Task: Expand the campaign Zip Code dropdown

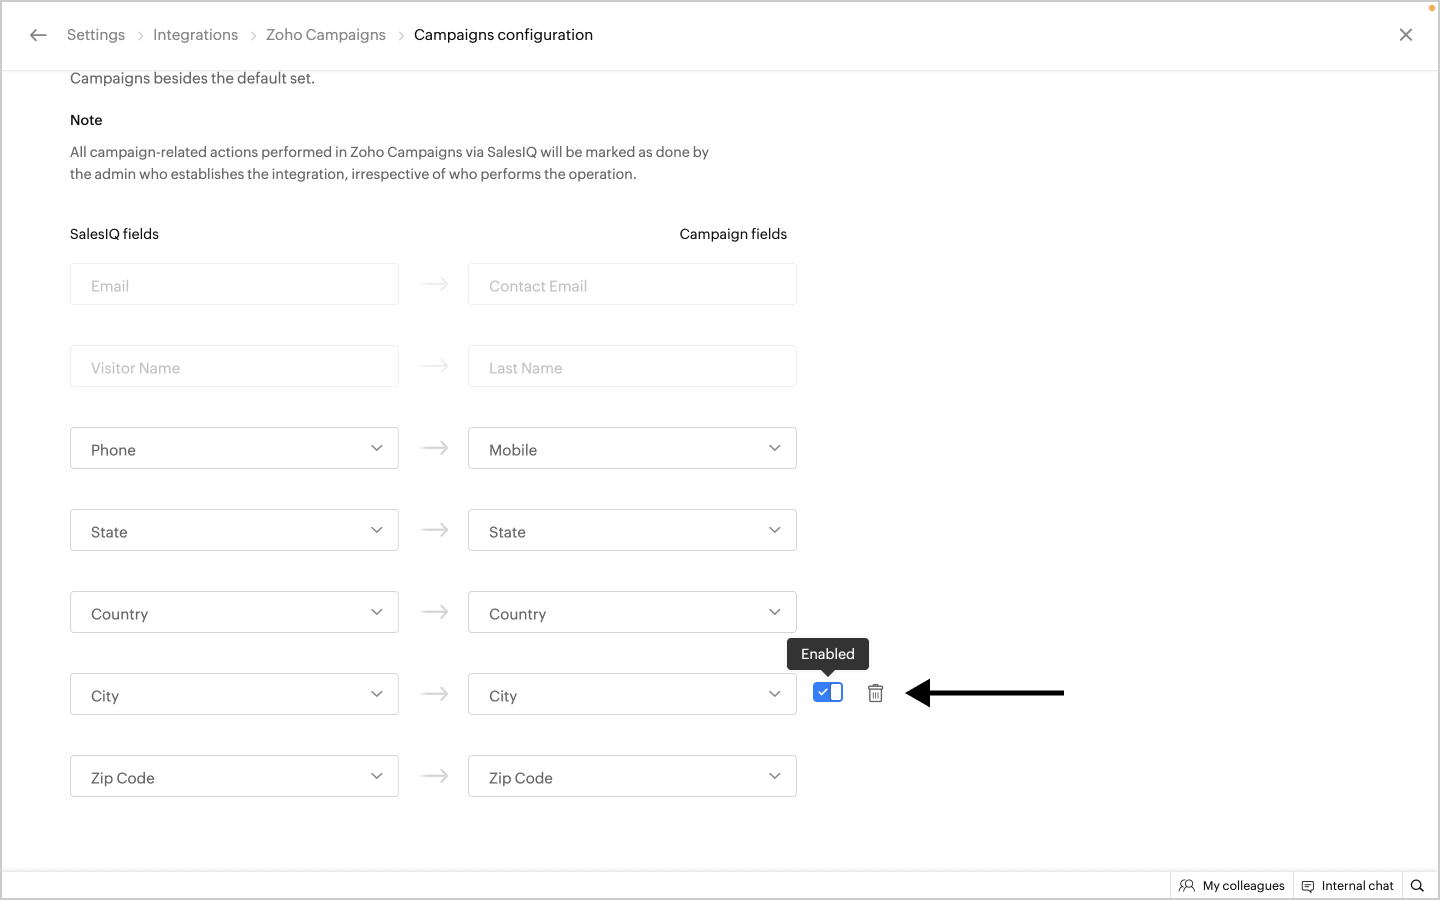Action: (632, 777)
